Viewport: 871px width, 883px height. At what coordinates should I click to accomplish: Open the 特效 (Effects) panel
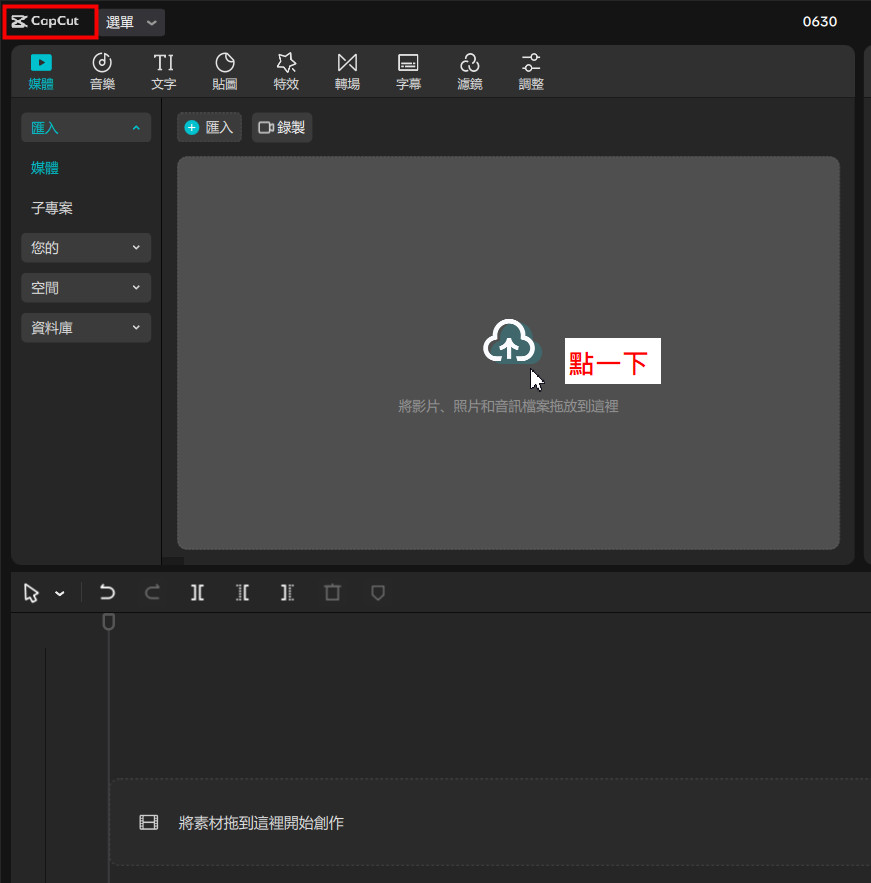pyautogui.click(x=286, y=72)
